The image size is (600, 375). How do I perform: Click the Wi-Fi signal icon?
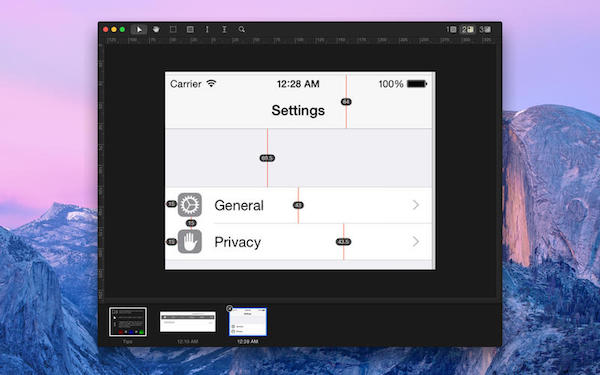pyautogui.click(x=211, y=83)
